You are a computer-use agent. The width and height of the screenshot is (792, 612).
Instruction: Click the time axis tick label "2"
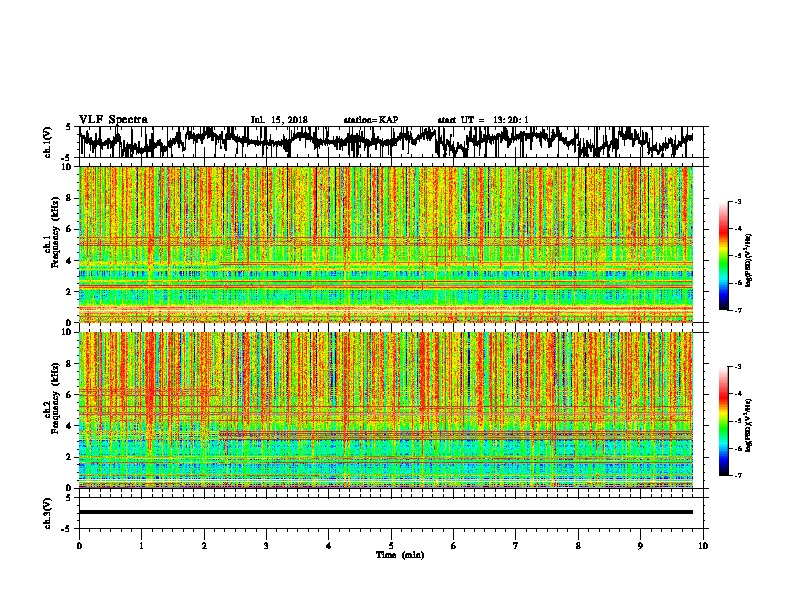pos(204,546)
